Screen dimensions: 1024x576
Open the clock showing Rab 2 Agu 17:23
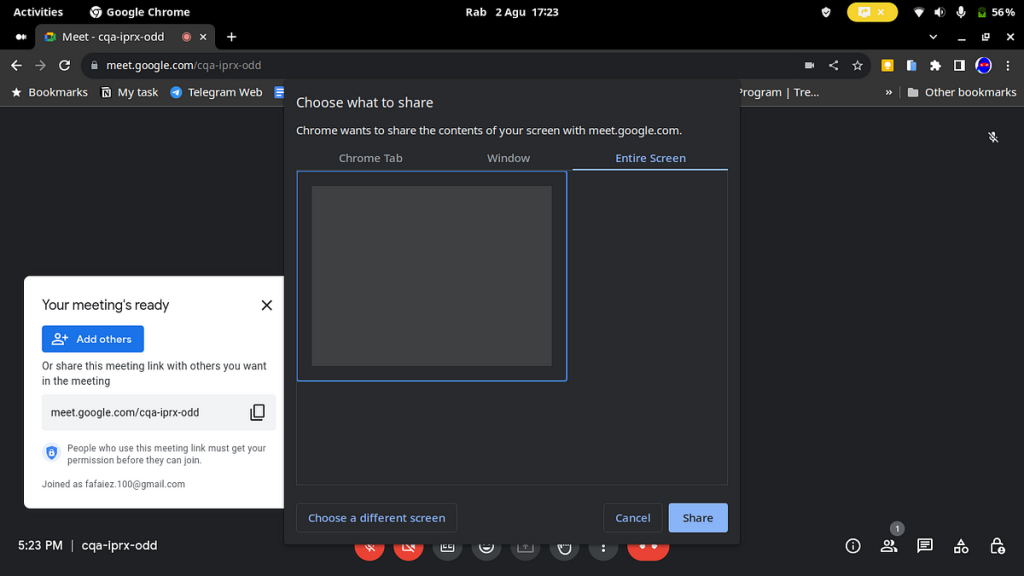[512, 12]
